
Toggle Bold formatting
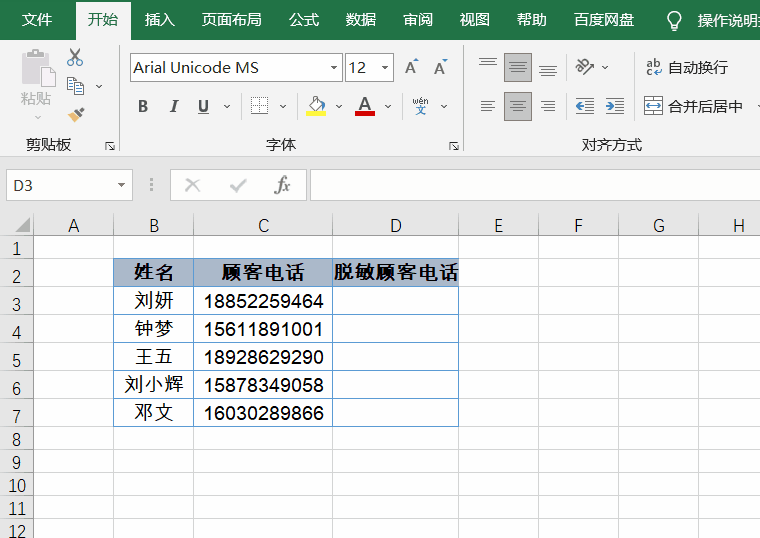pyautogui.click(x=143, y=106)
